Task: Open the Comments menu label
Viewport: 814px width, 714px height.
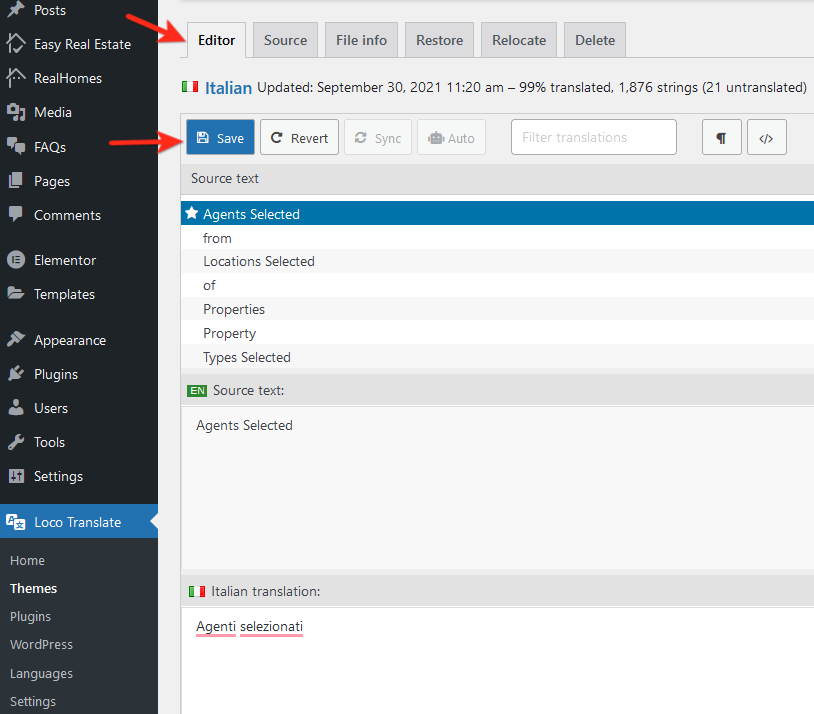Action: 67,215
